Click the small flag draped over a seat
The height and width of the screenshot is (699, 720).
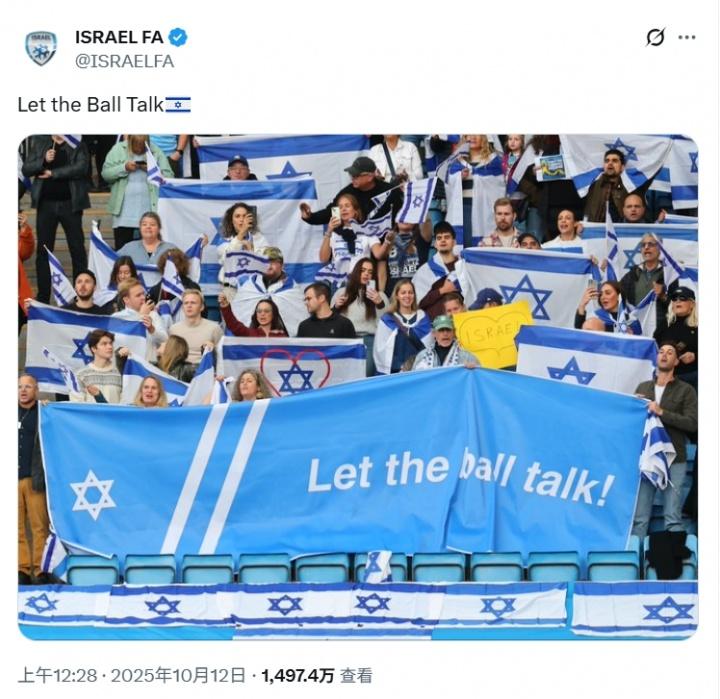point(379,567)
